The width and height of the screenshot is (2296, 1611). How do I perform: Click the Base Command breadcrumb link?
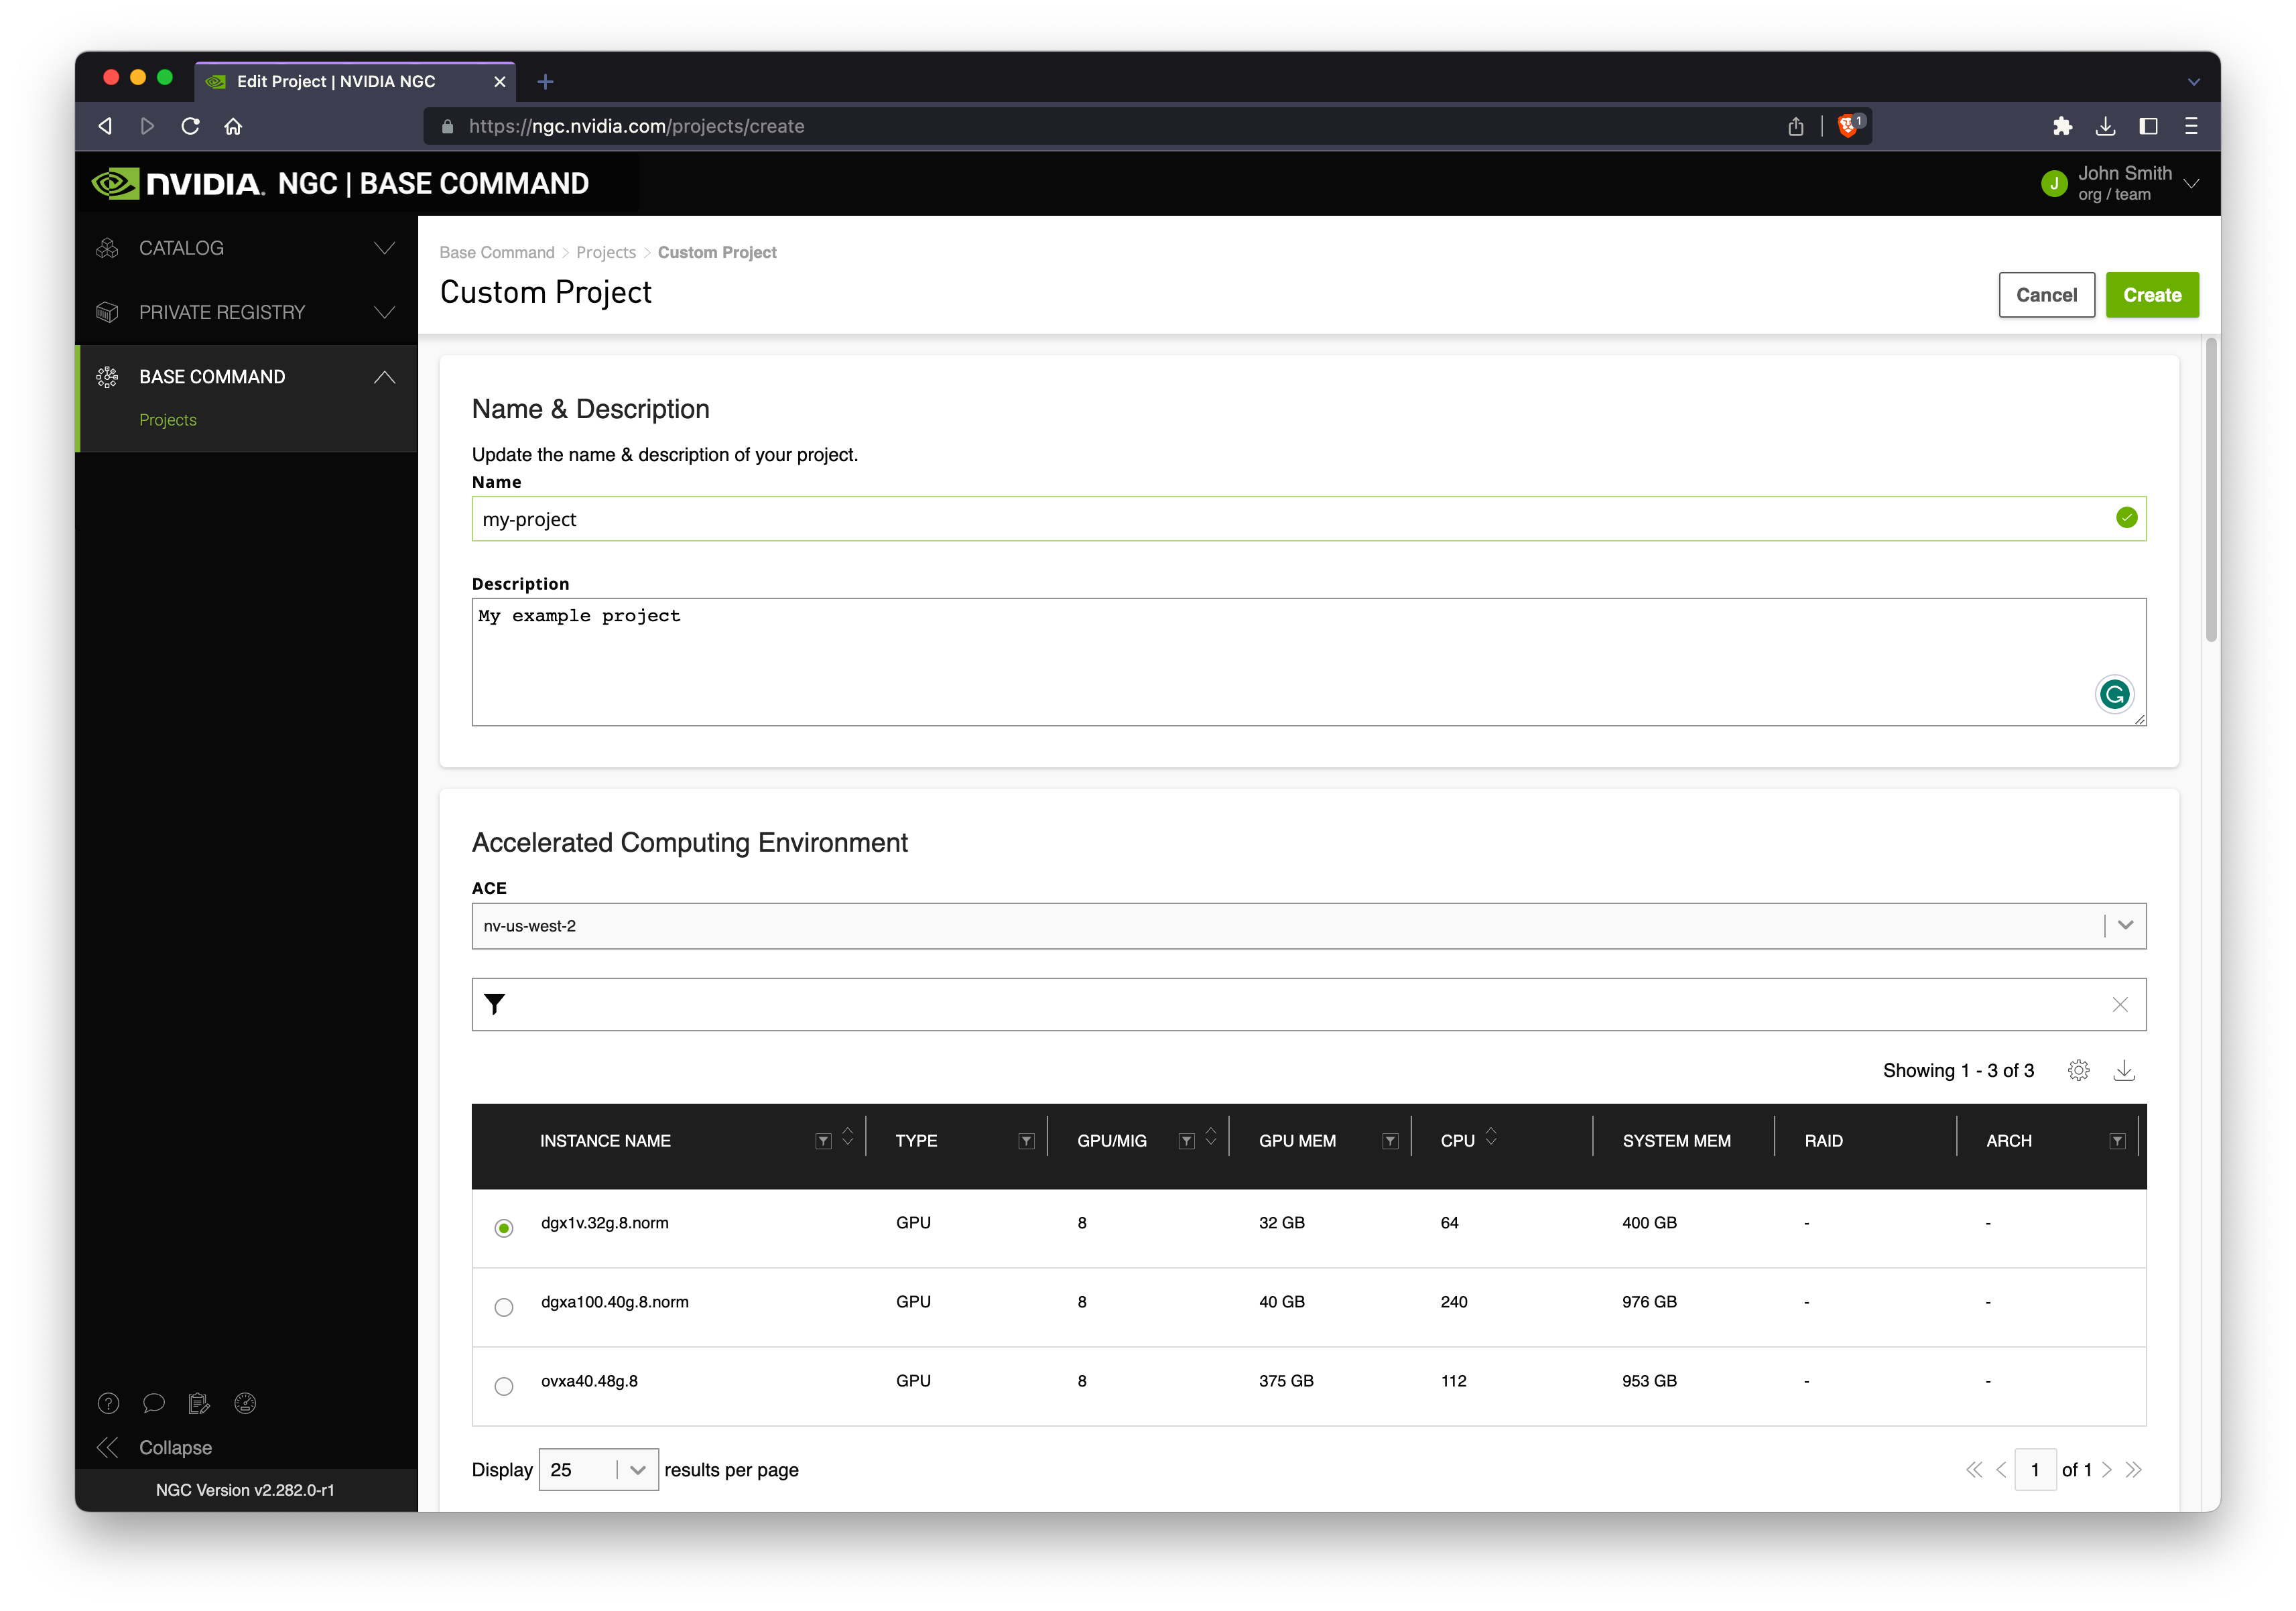pyautogui.click(x=495, y=251)
